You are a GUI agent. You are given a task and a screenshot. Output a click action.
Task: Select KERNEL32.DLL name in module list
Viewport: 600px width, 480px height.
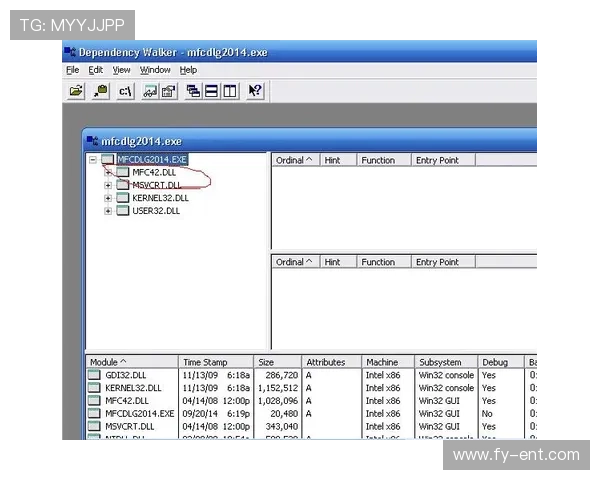click(x=133, y=388)
